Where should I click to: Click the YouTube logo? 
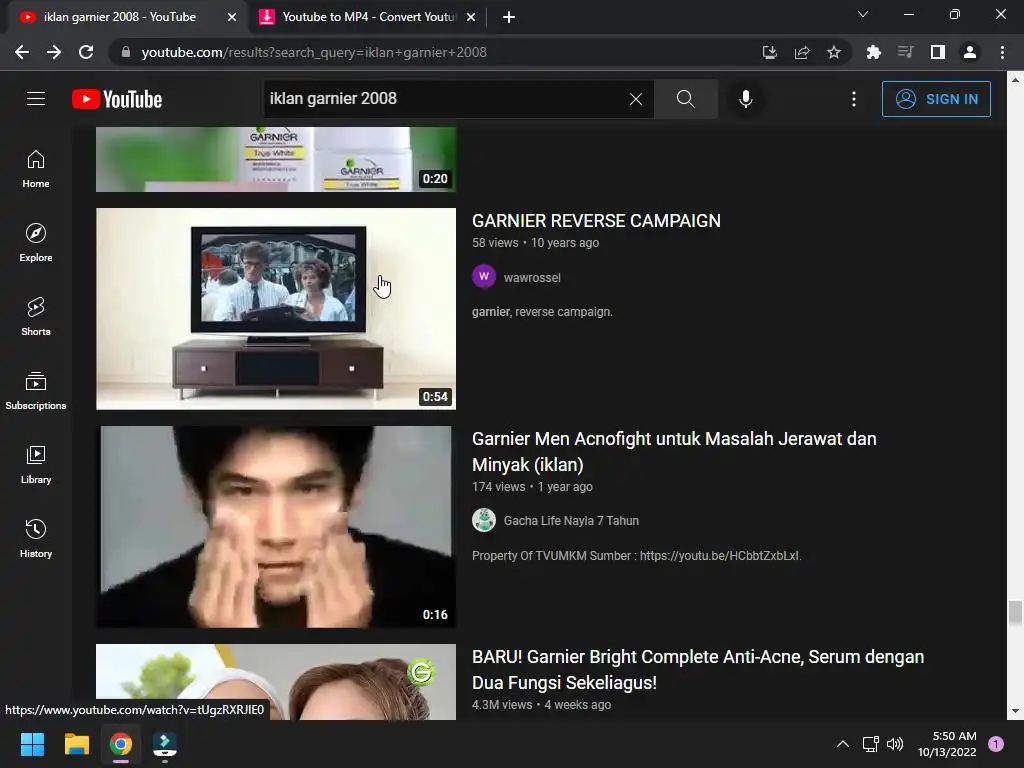pos(117,99)
